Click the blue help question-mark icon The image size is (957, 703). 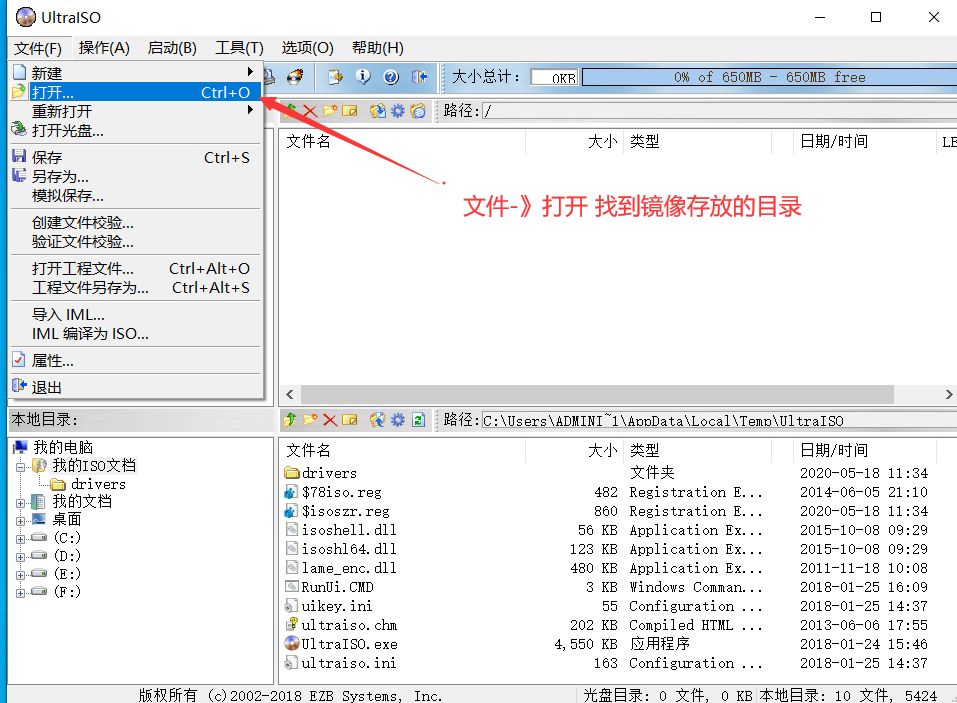[x=391, y=77]
